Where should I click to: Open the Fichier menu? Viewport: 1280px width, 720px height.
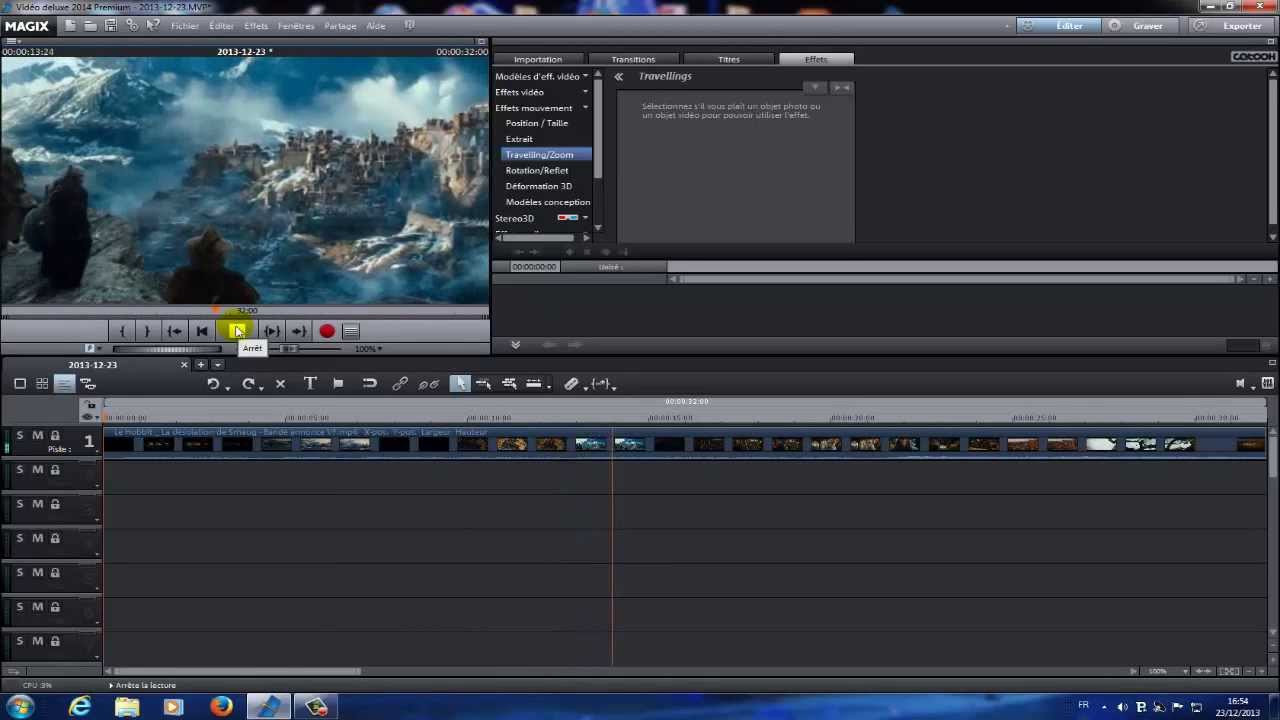click(x=185, y=26)
